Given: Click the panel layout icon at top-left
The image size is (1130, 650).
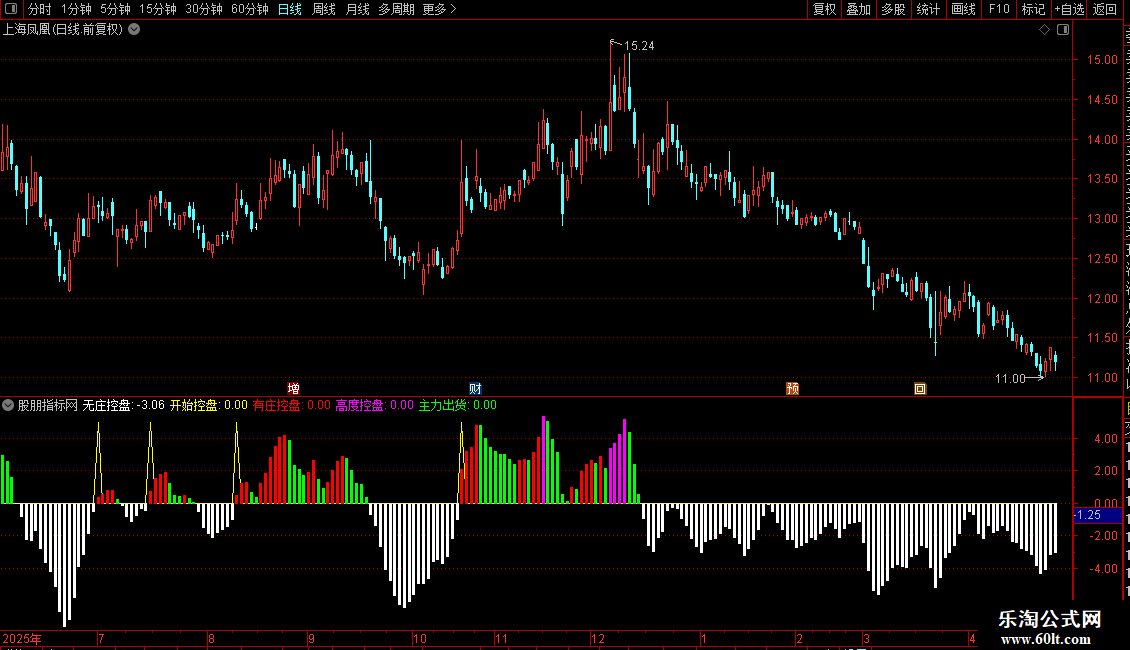Looking at the screenshot, I should coord(11,9).
